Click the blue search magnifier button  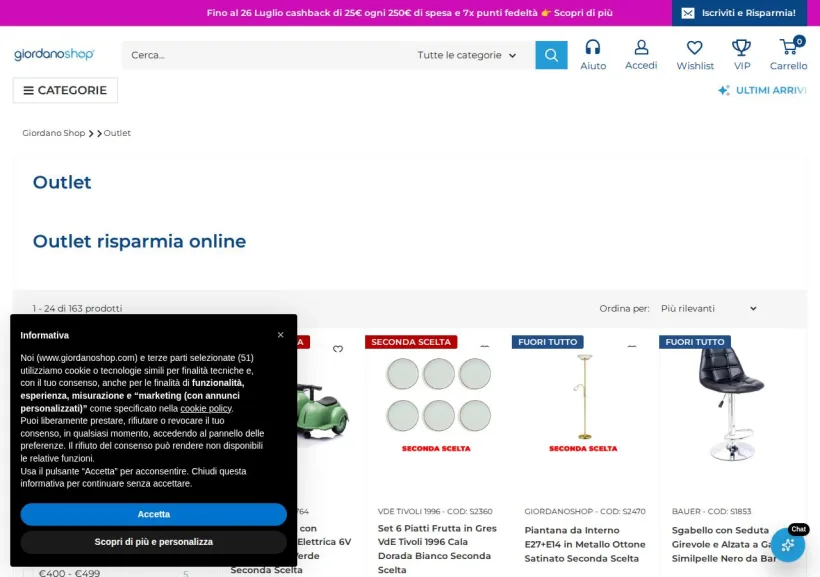[551, 55]
